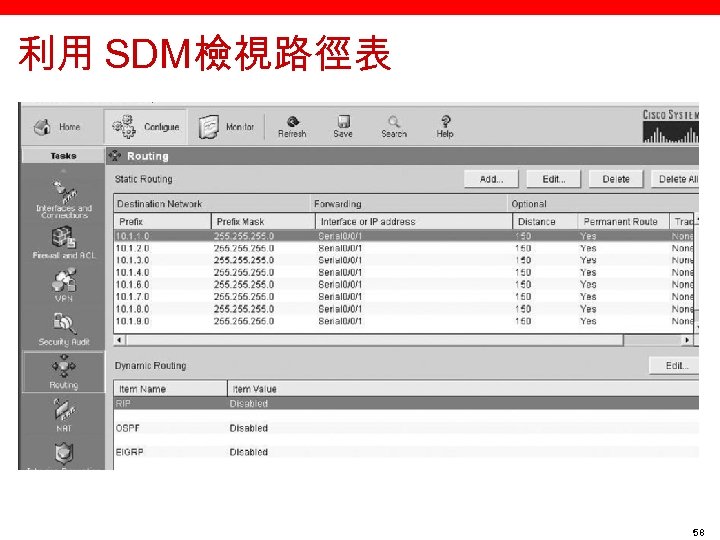
Task: Select the OSPF dynamic routing row
Action: click(406, 428)
